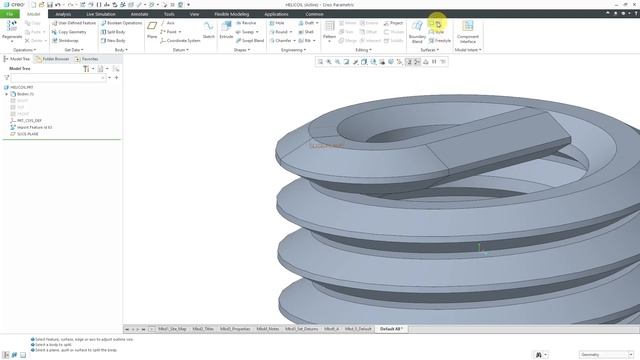Viewport: 640px width, 360px height.
Task: Create a new file from quick access toolbar
Action: [x=33, y=4]
